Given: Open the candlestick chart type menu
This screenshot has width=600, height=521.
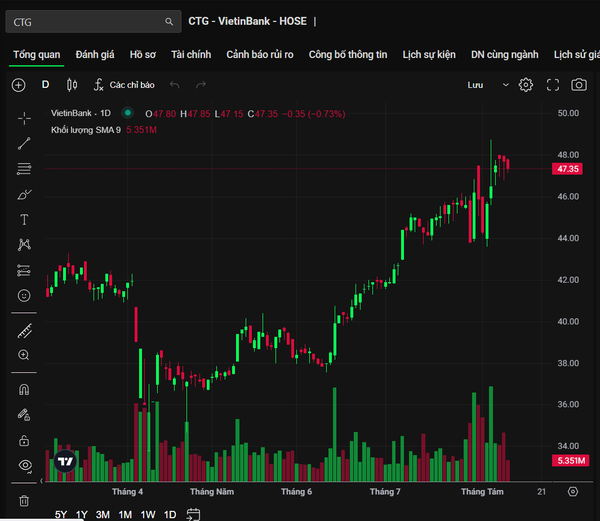Looking at the screenshot, I should pyautogui.click(x=72, y=85).
